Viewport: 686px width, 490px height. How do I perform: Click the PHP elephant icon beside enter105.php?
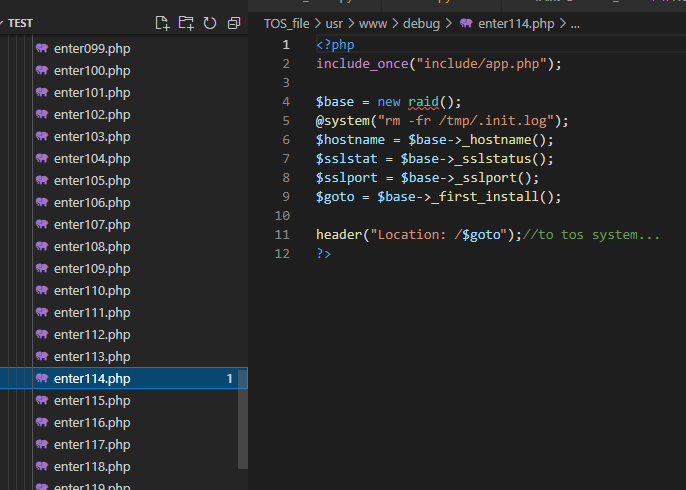click(42, 180)
